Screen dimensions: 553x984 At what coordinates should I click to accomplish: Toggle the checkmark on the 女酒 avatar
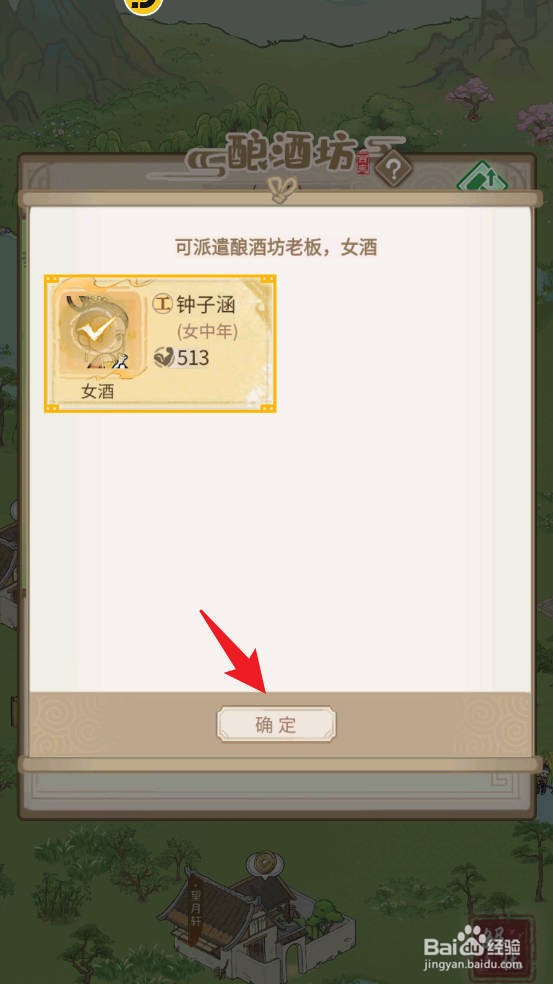(97, 329)
